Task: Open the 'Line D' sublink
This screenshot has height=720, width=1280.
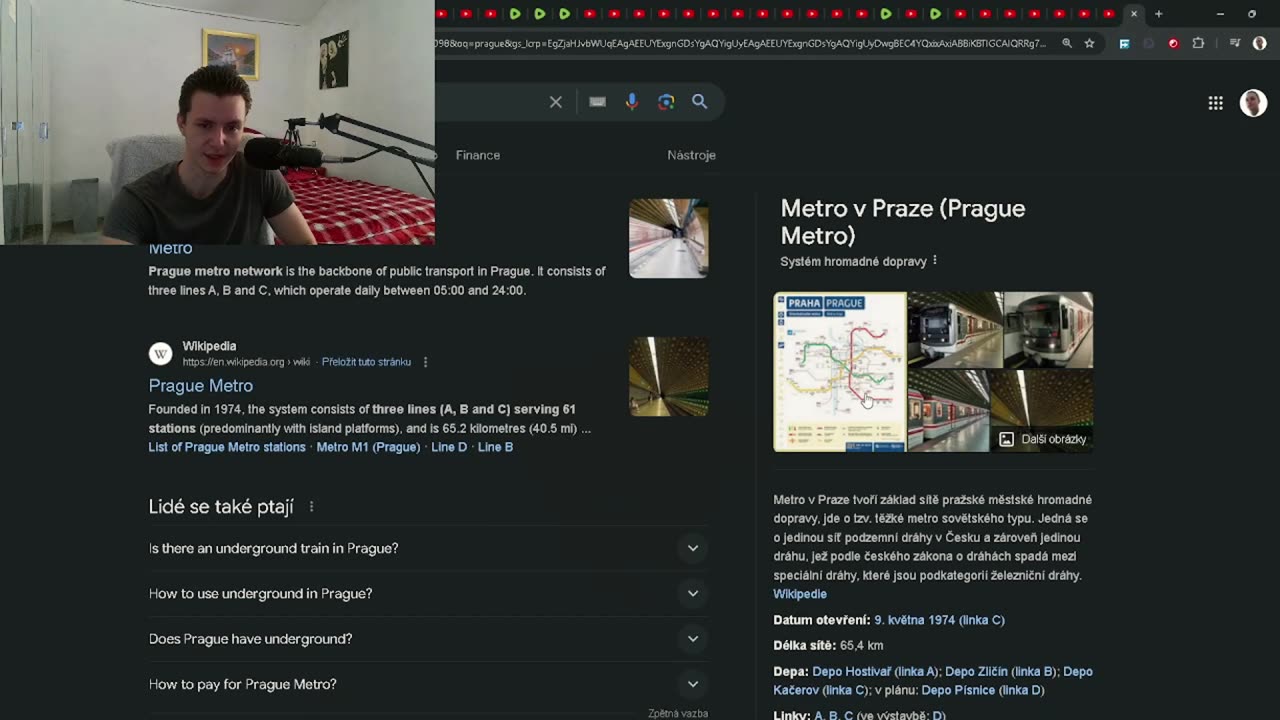Action: (x=449, y=447)
